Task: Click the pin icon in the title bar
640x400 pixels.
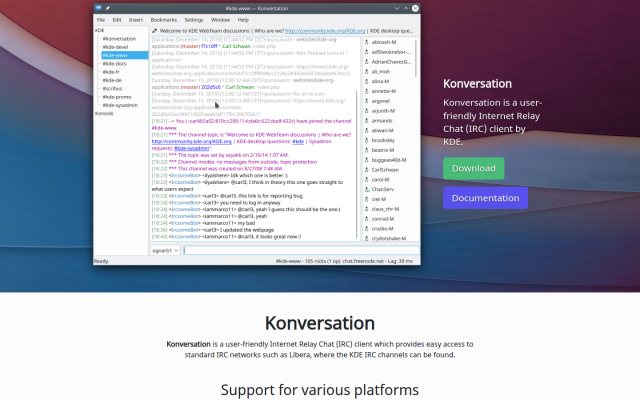Action: tap(108, 8)
